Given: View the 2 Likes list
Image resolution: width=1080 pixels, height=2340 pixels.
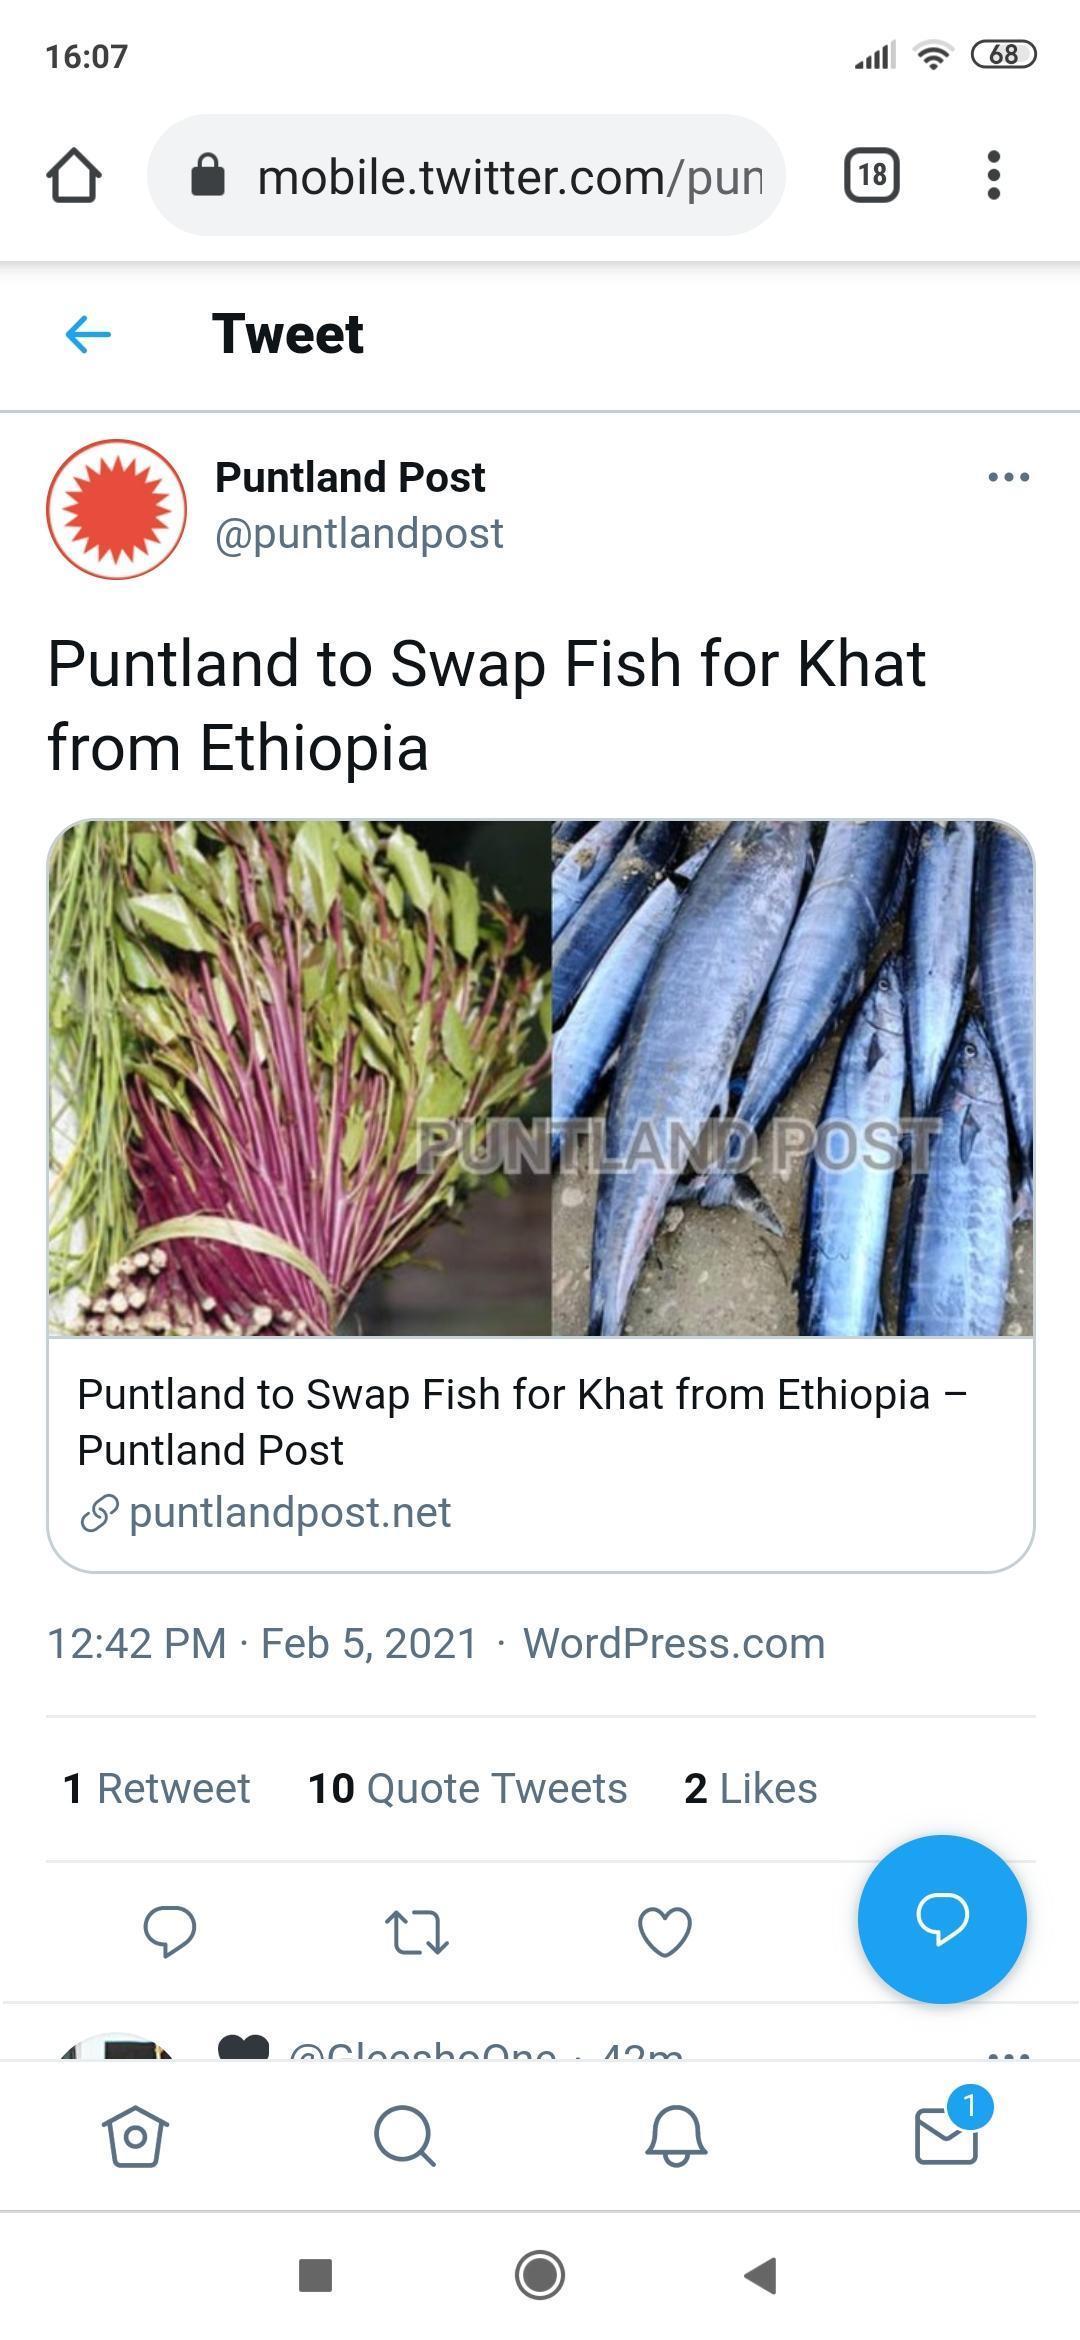Looking at the screenshot, I should 750,1788.
